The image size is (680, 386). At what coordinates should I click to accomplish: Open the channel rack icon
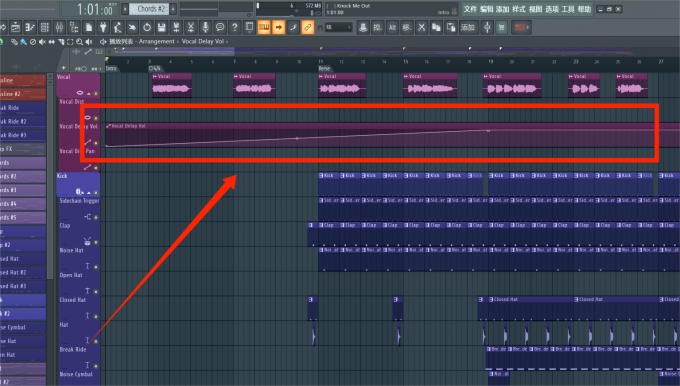pyautogui.click(x=45, y=27)
